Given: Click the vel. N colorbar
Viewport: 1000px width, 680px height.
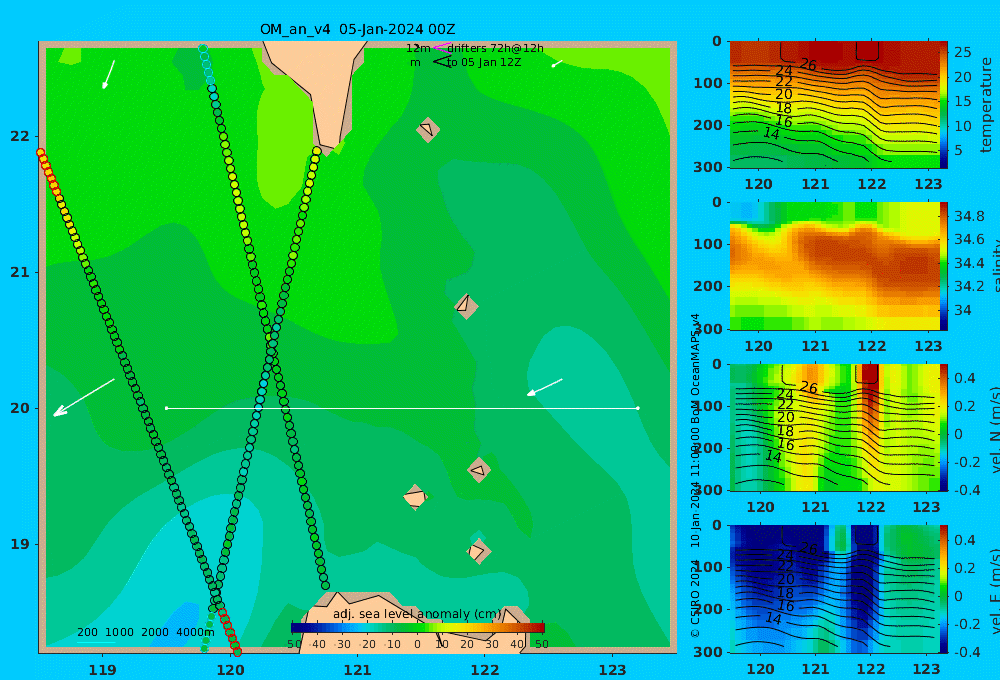Looking at the screenshot, I should (x=944, y=427).
